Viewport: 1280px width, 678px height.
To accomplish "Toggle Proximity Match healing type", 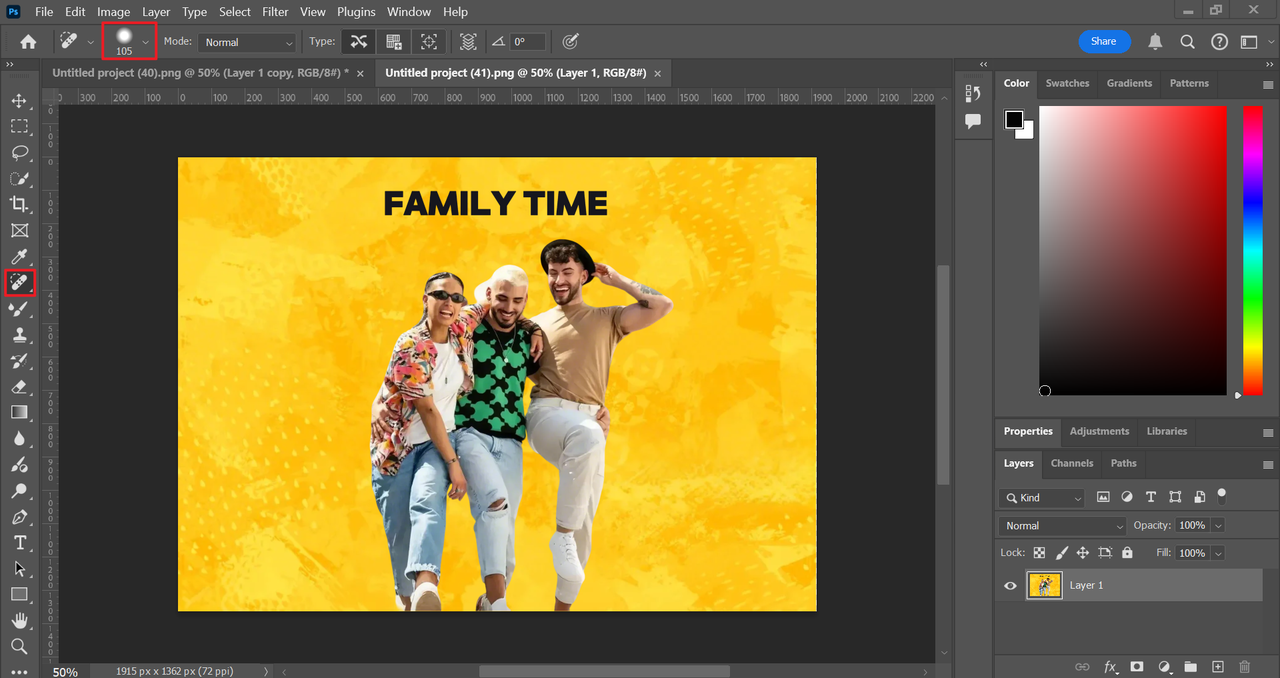I will (429, 42).
